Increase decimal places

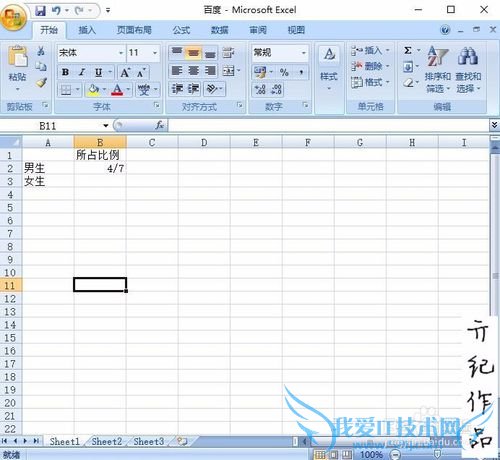(260, 89)
